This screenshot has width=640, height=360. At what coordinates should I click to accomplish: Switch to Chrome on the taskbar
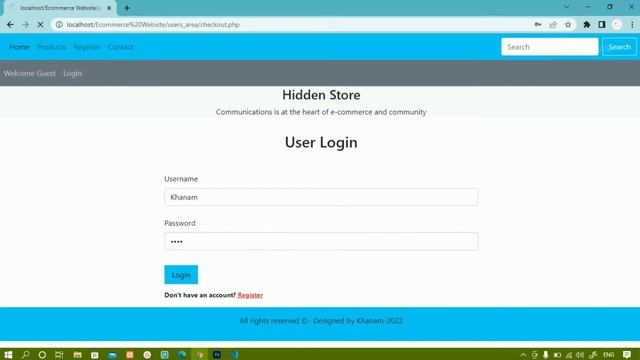point(199,355)
